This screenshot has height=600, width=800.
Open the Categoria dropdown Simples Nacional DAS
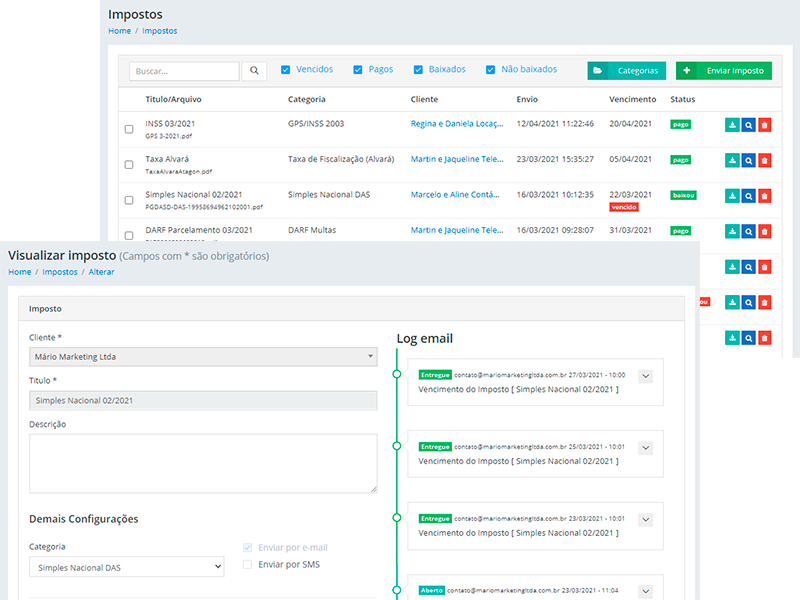pos(126,567)
